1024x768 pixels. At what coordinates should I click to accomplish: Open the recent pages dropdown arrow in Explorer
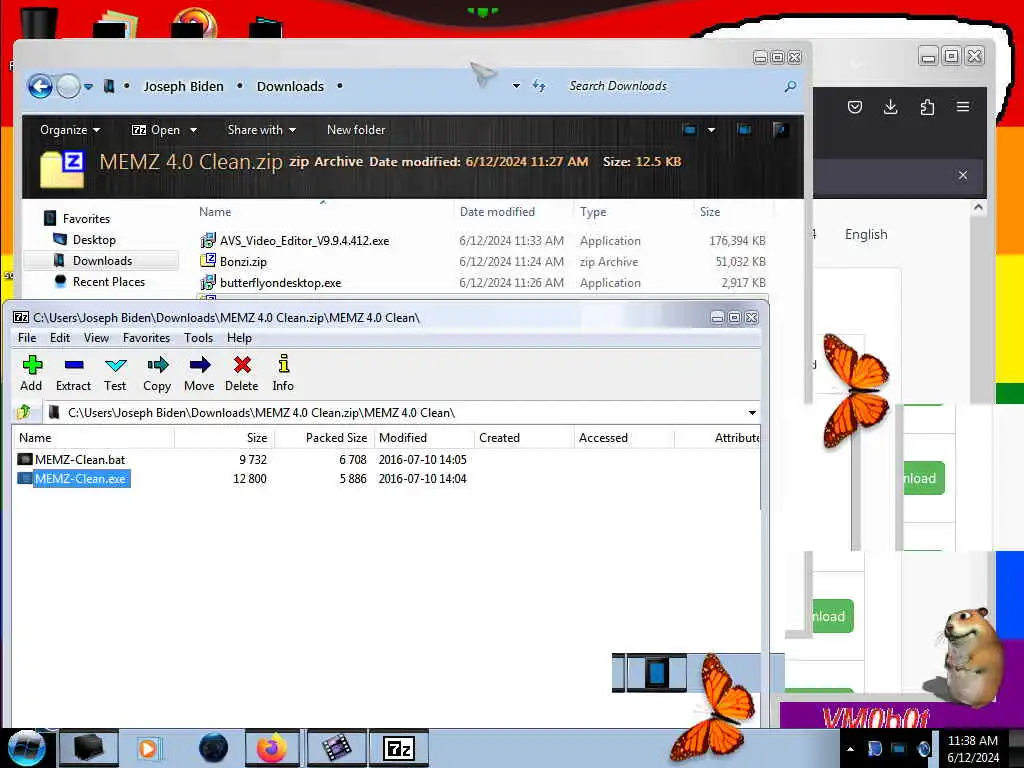click(x=89, y=86)
